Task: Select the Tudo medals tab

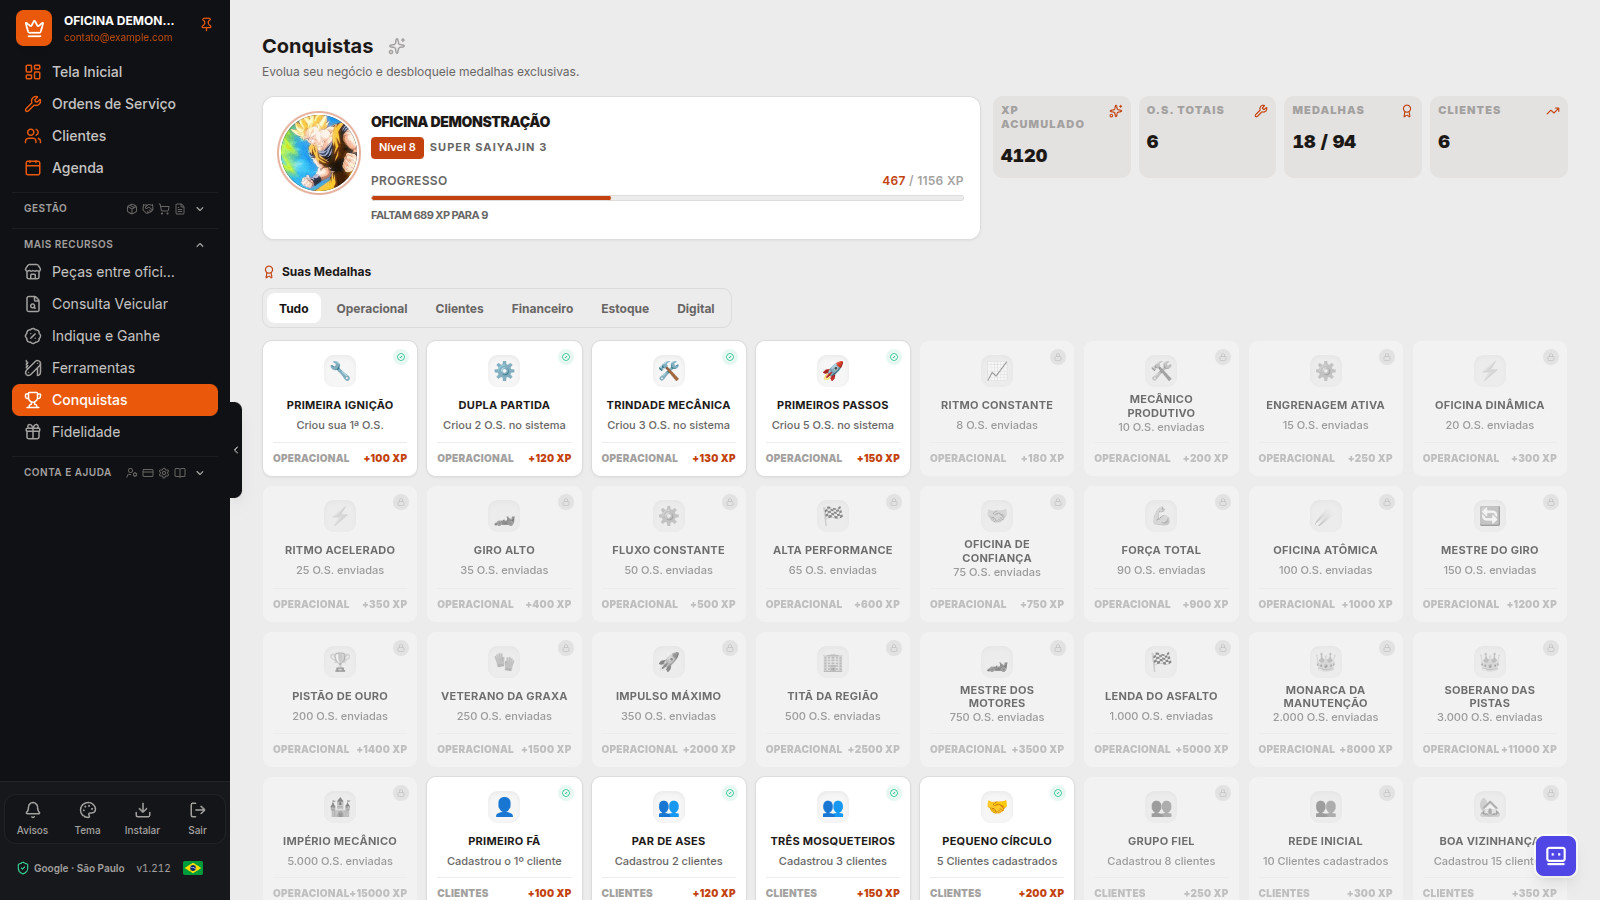Action: (294, 309)
